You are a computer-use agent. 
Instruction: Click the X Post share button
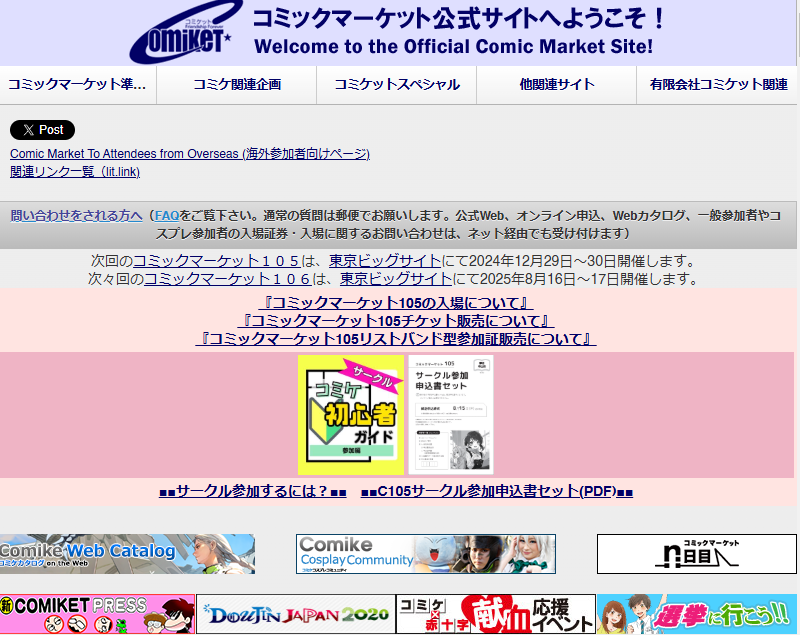(42, 130)
